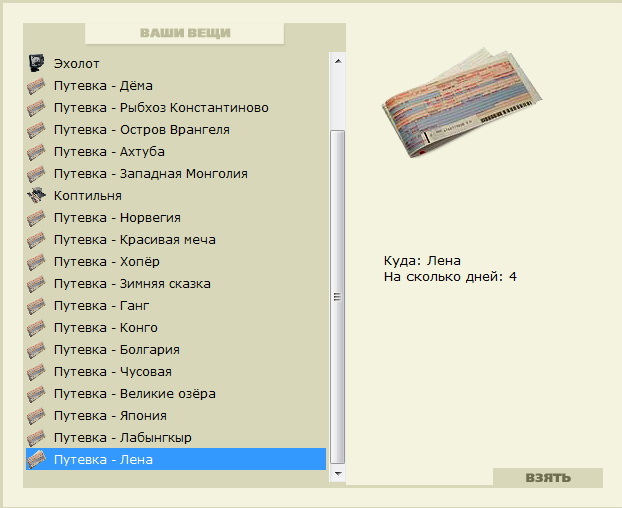Click the ticket icon beside Путевка - Лабынгкыр
Viewport: 622px width, 508px height.
tap(36, 438)
